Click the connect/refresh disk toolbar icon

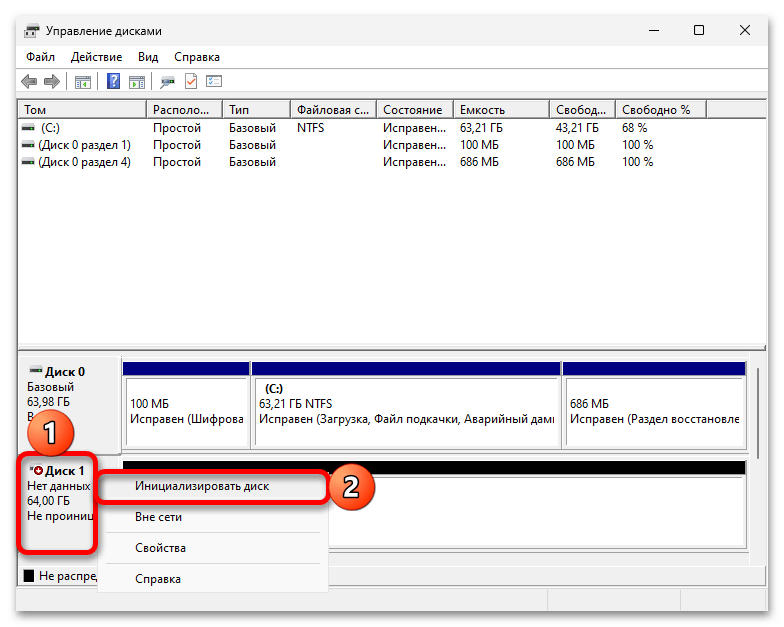click(x=167, y=82)
